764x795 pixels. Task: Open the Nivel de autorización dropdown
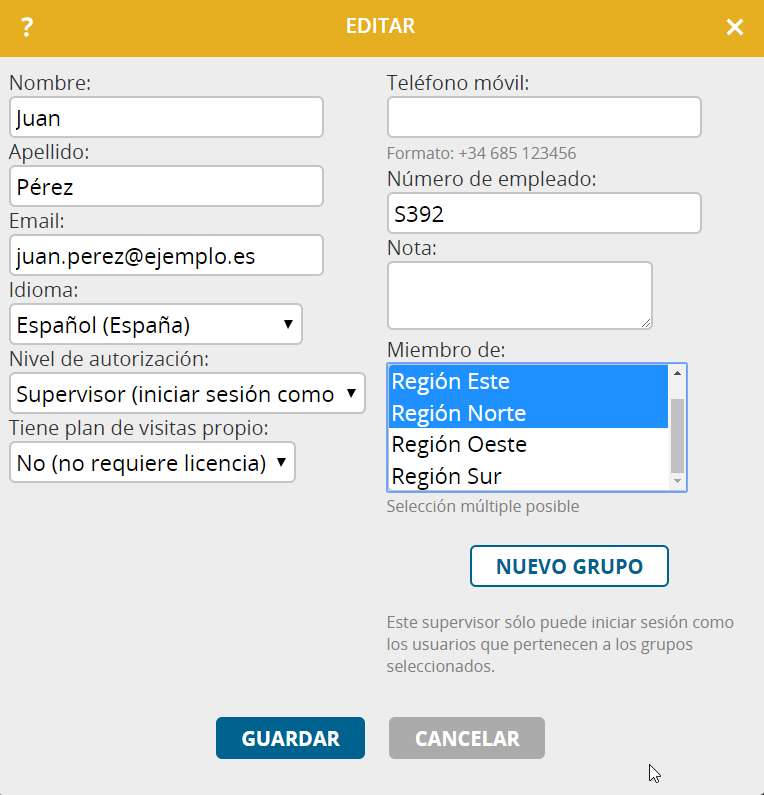coord(187,393)
